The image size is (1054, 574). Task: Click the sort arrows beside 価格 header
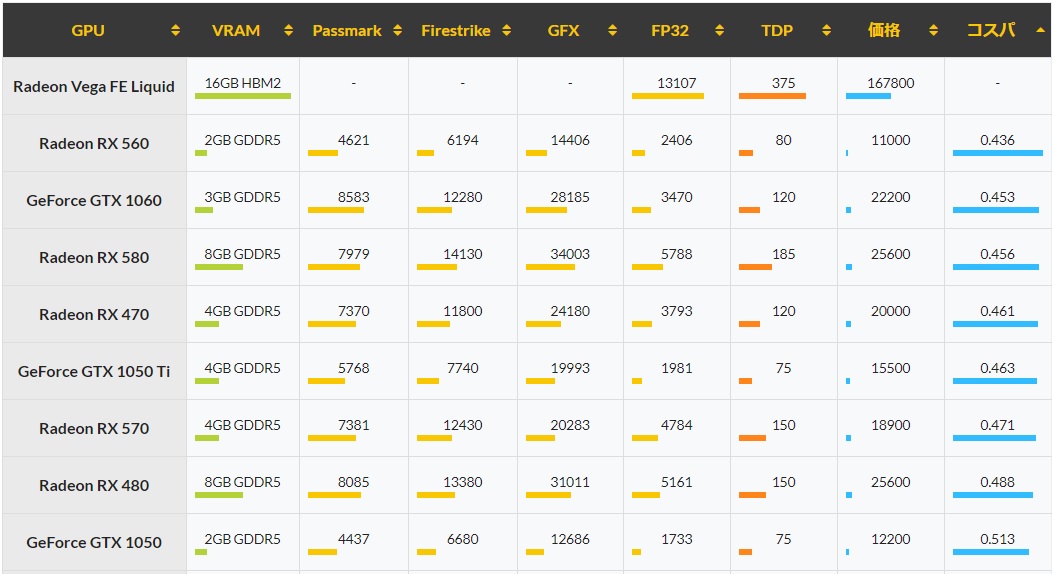point(933,30)
